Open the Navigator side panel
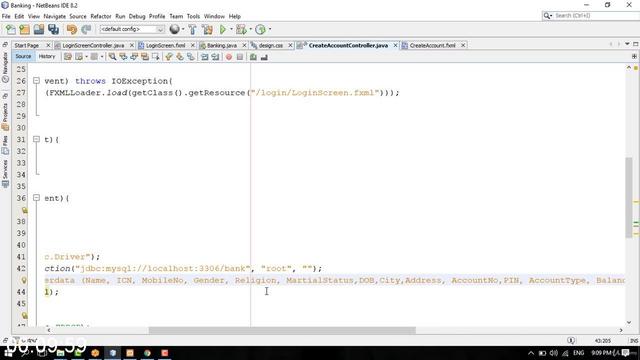Screen dimensions: 640x360 tap(5, 67)
